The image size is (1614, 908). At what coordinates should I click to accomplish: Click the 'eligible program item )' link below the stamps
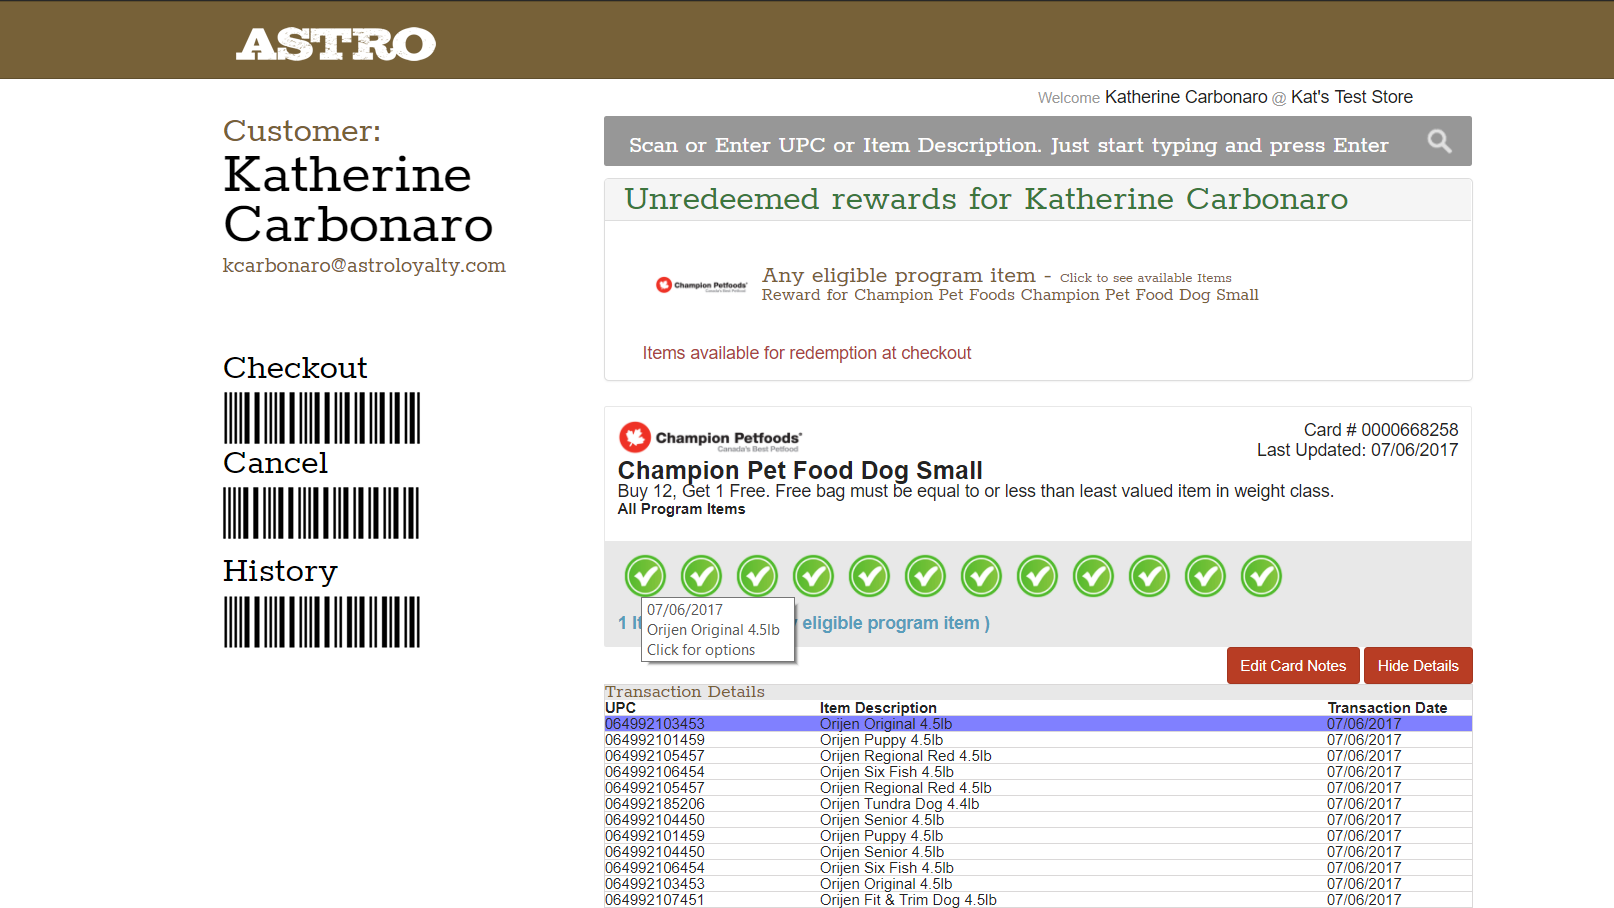(x=896, y=623)
